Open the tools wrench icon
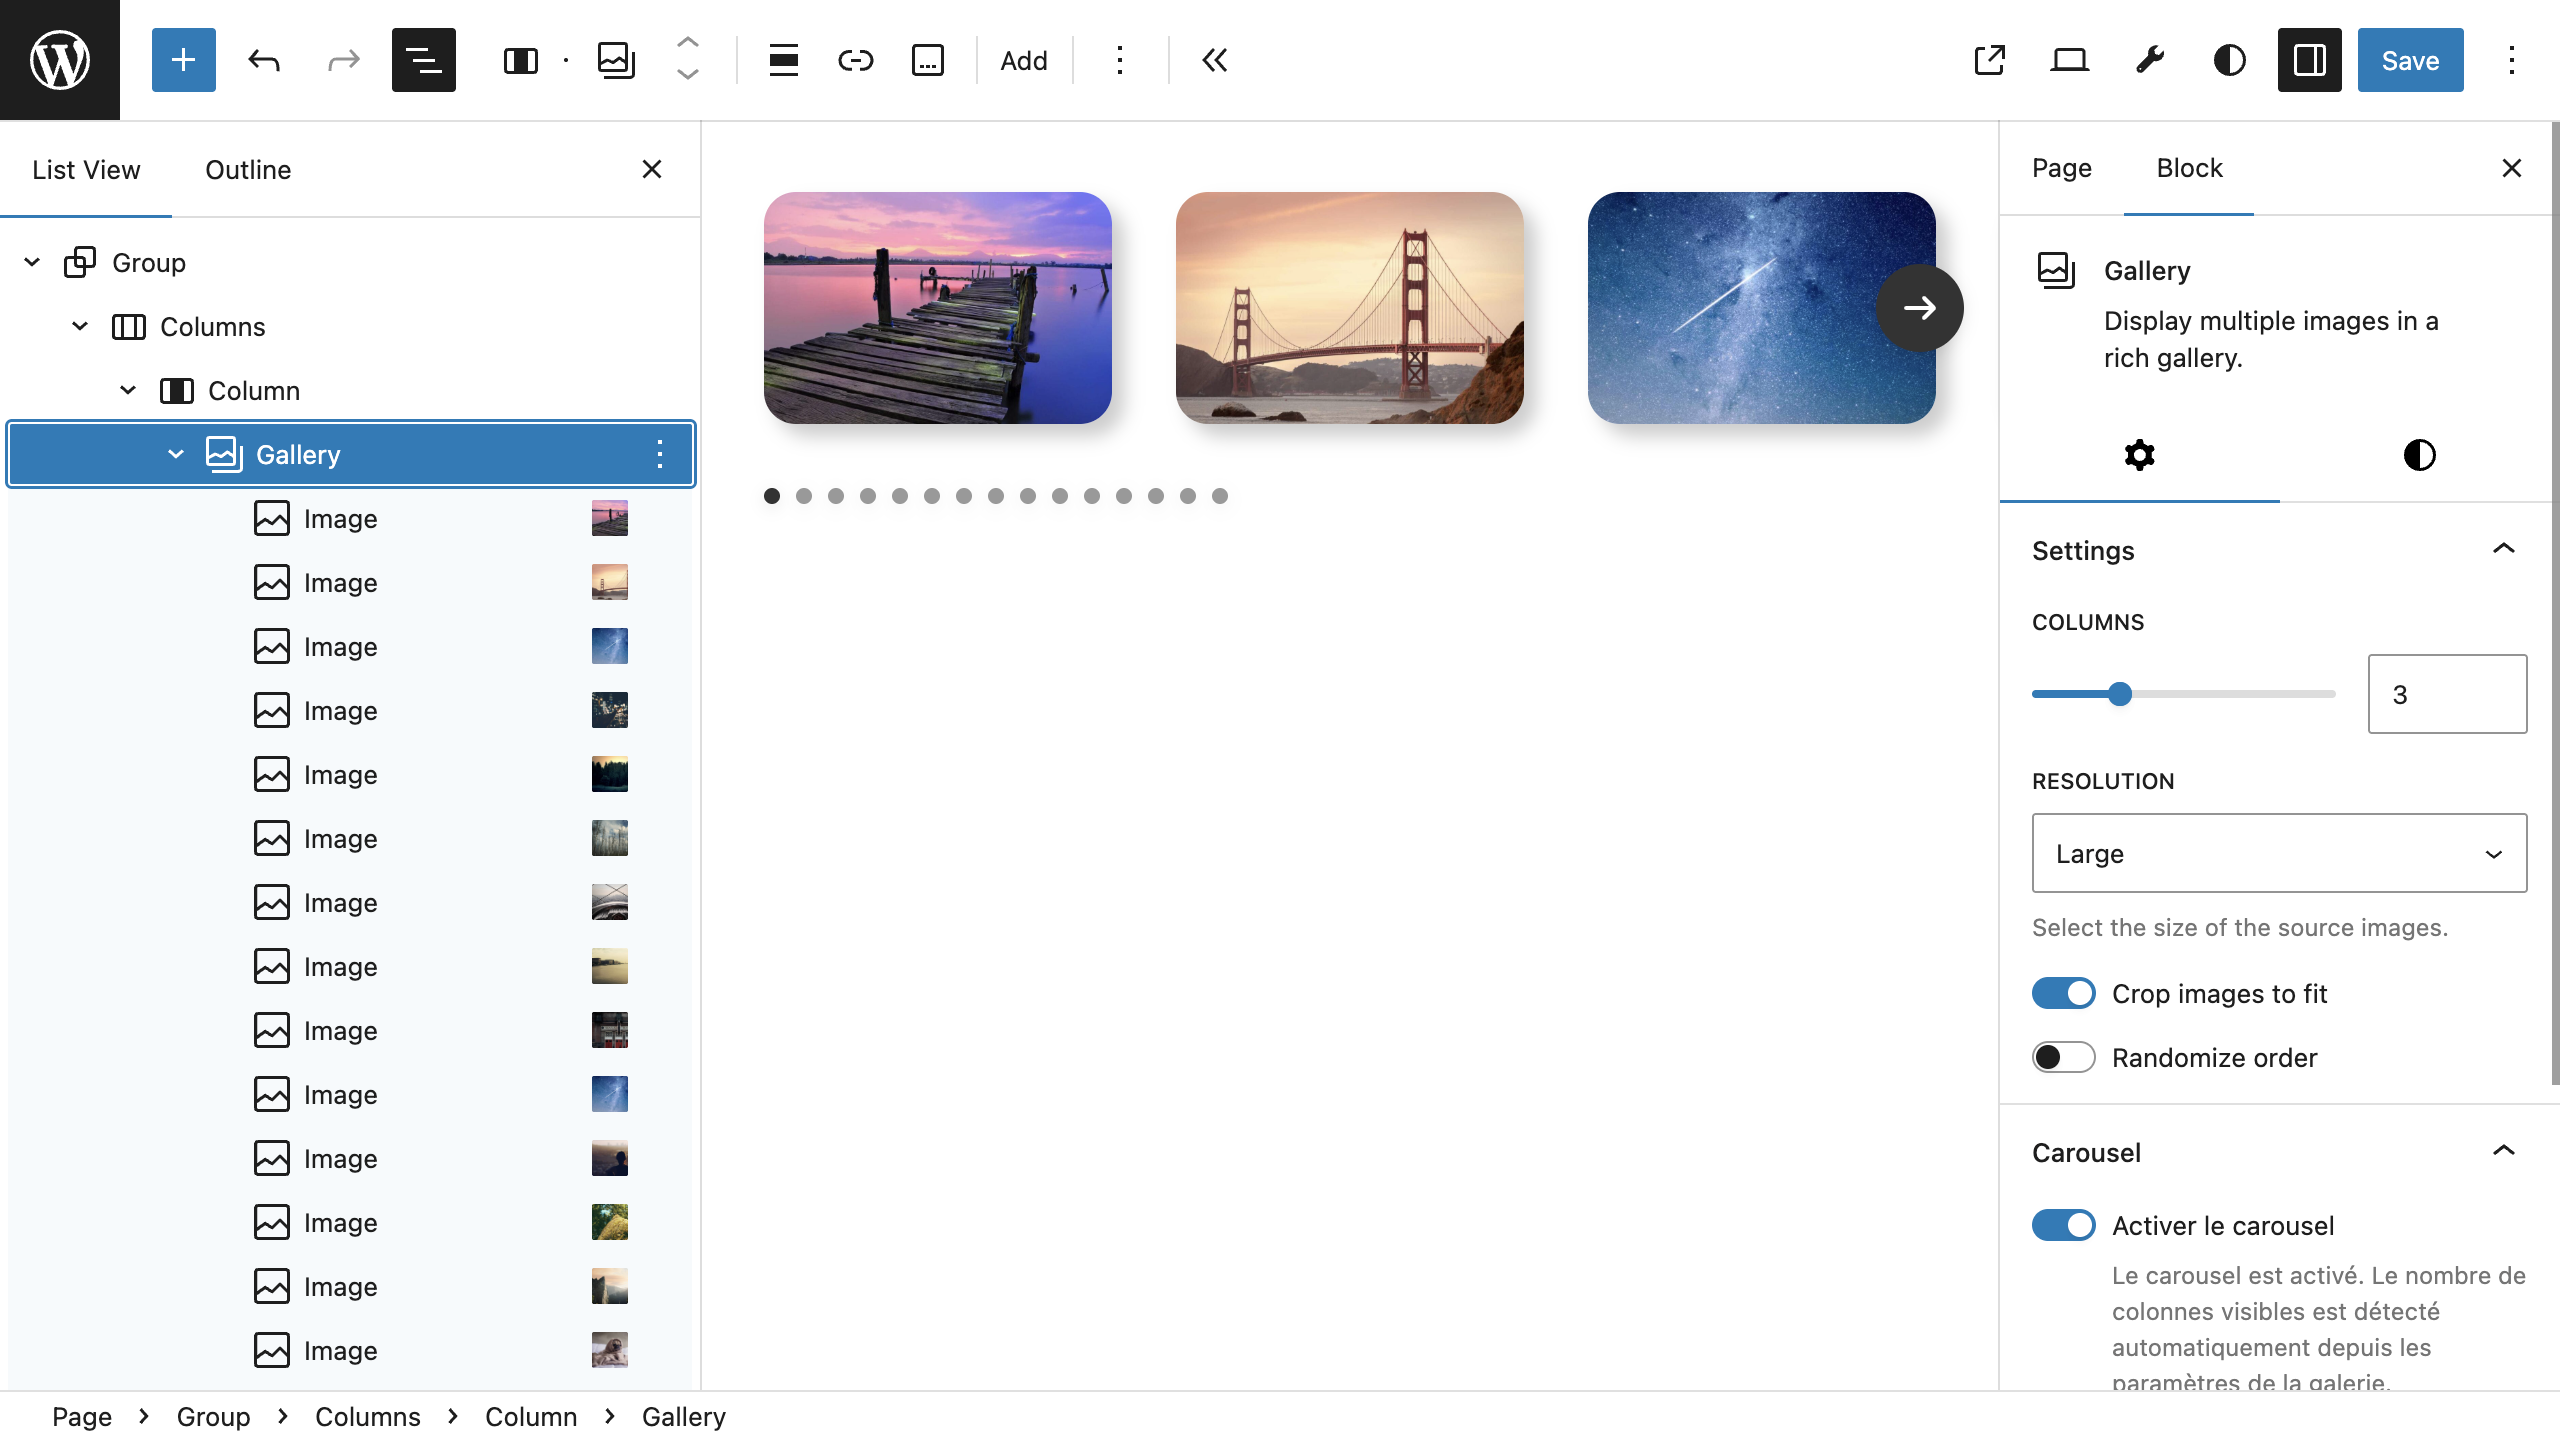Screen dimensions: 2560x1440 (2149, 60)
